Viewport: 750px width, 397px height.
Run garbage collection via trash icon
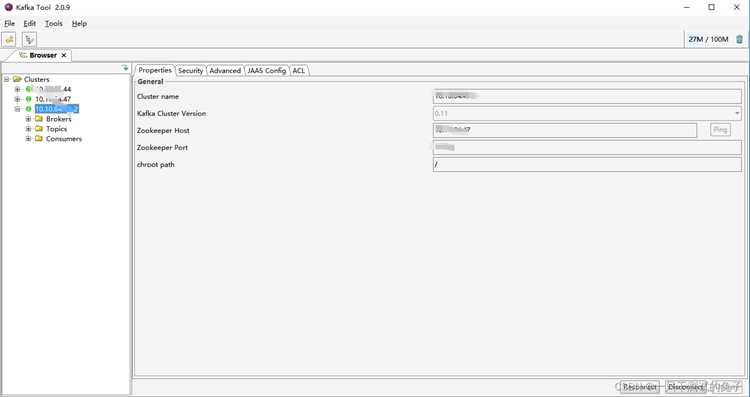(739, 39)
